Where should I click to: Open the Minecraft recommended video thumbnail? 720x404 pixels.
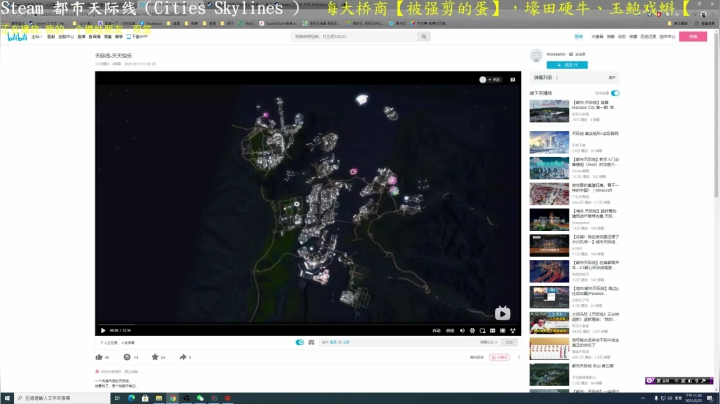point(549,193)
